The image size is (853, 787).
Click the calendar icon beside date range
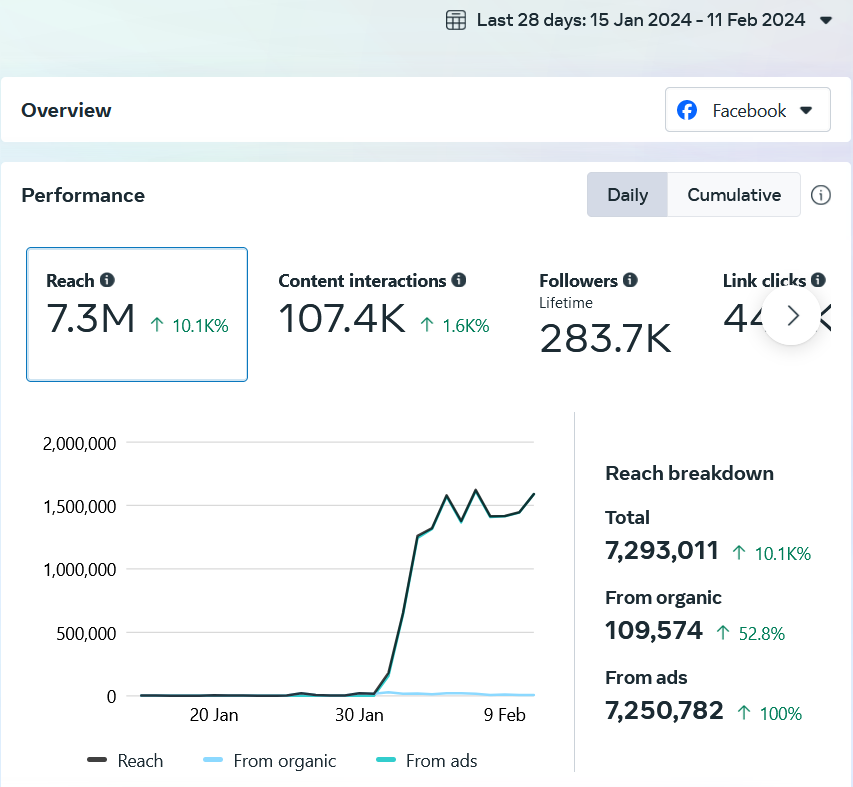click(456, 20)
